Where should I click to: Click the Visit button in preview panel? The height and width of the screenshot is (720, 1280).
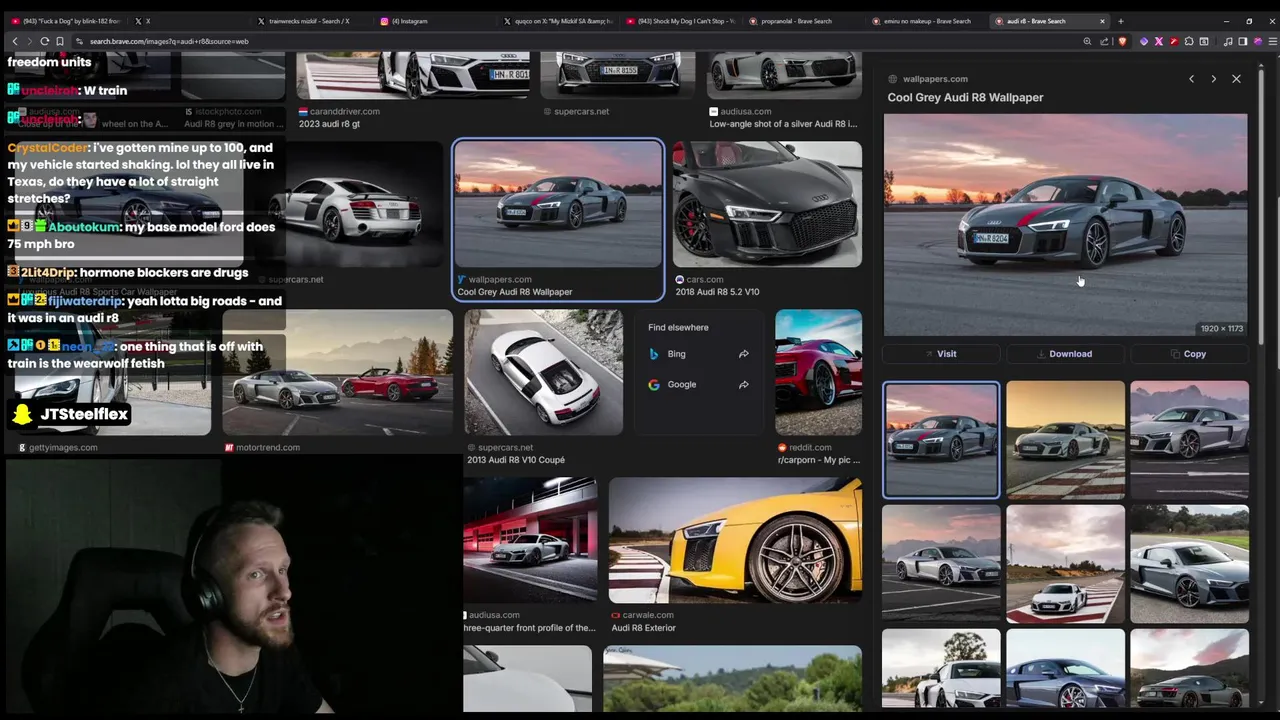click(941, 354)
